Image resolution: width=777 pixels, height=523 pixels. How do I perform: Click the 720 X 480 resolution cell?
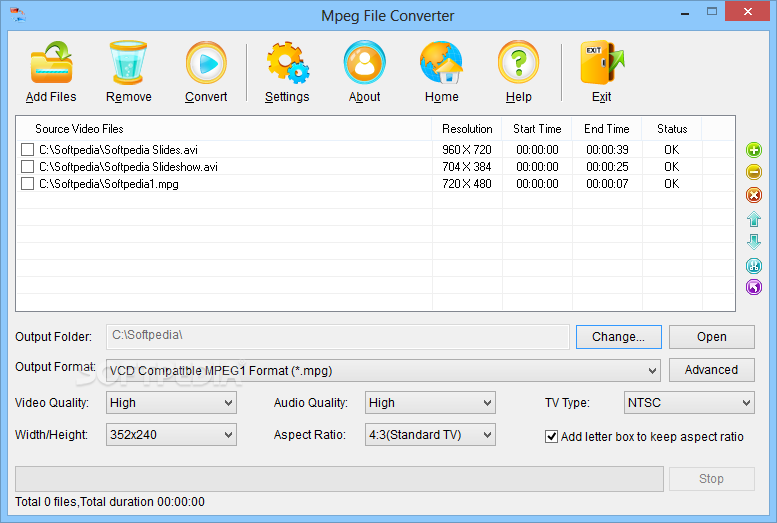coord(467,184)
